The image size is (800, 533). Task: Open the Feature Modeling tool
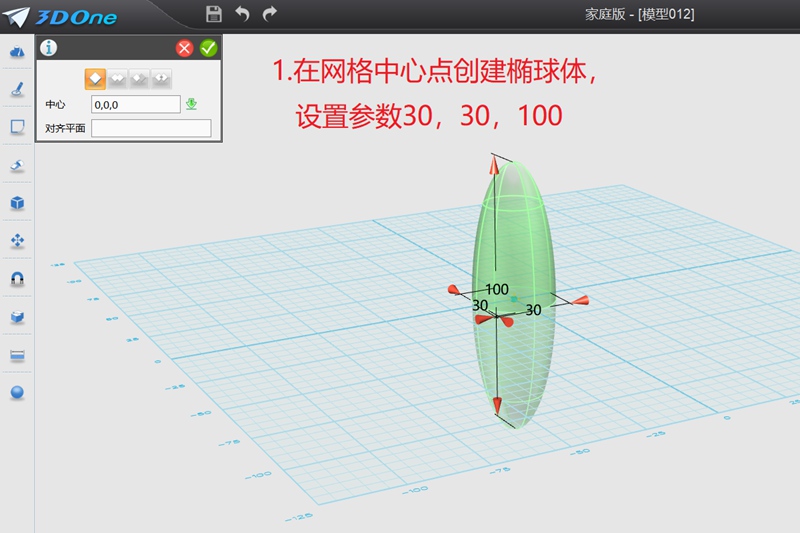pyautogui.click(x=17, y=165)
